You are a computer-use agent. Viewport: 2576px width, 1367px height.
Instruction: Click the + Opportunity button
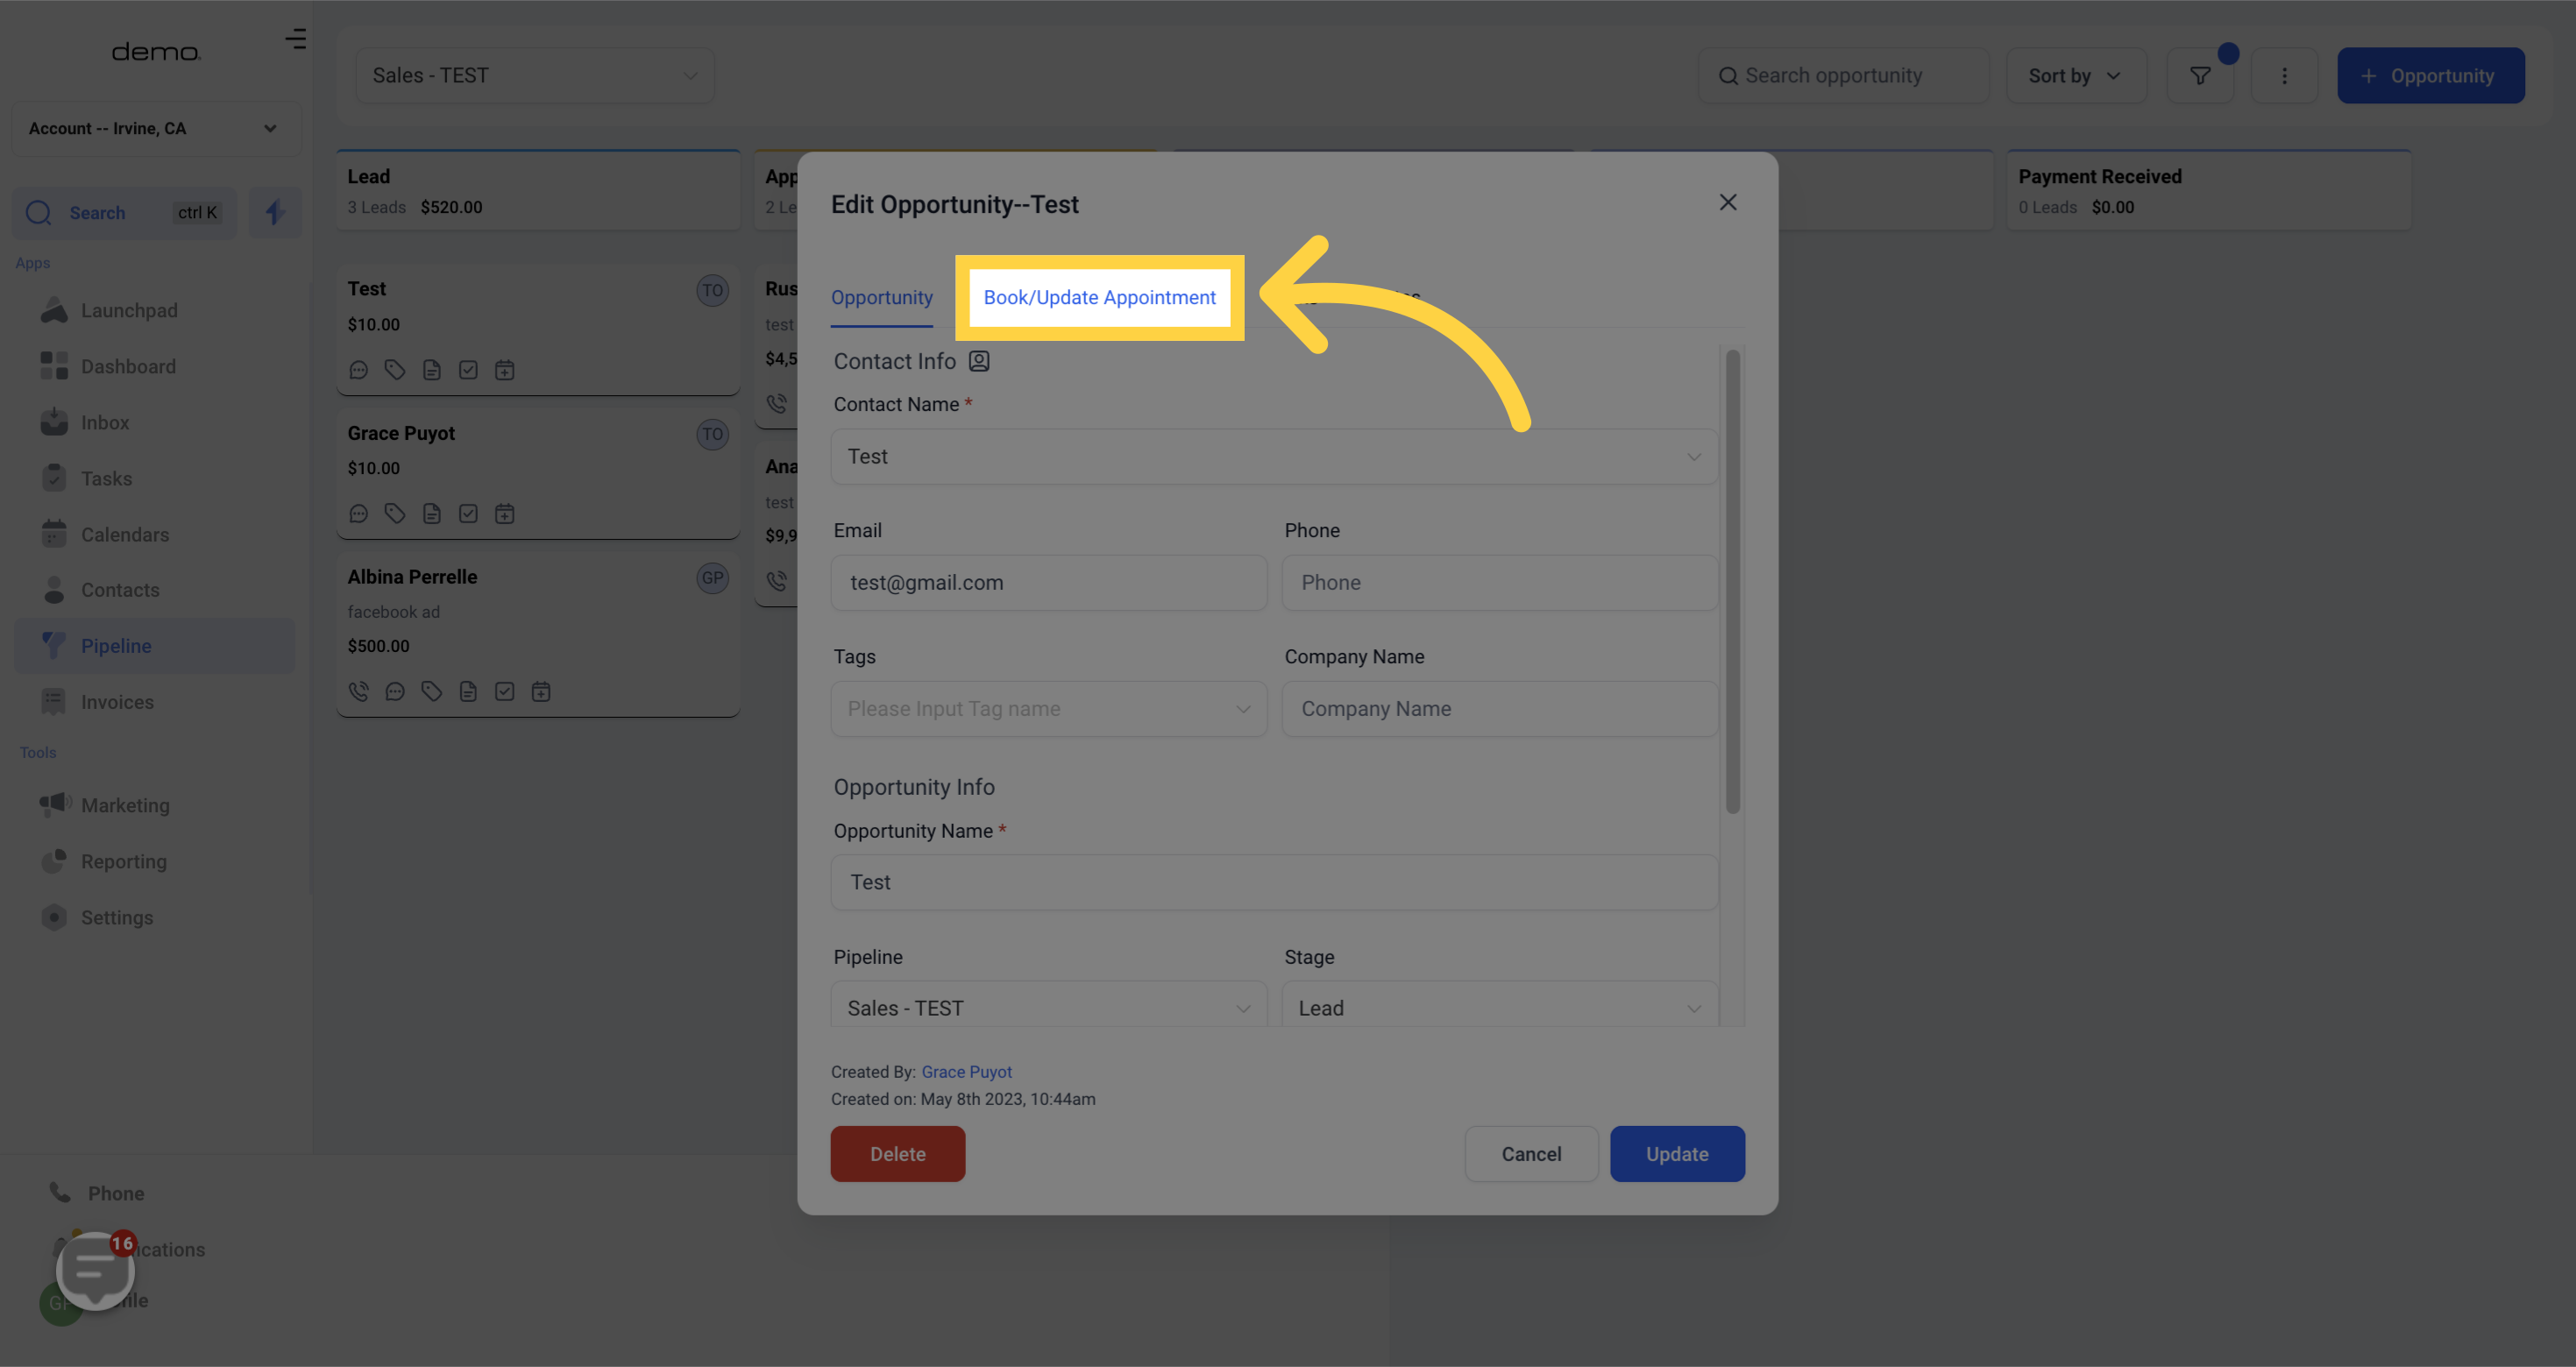click(x=2431, y=76)
